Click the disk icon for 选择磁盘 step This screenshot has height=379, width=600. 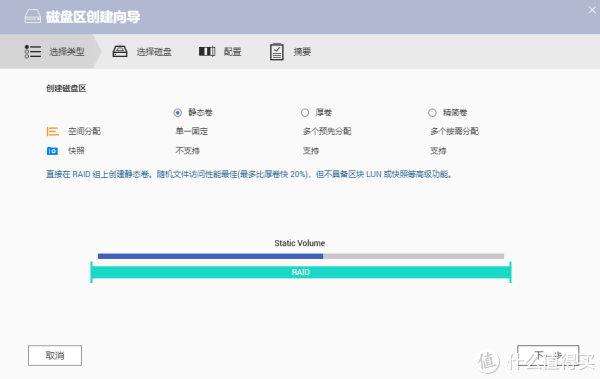coord(120,51)
